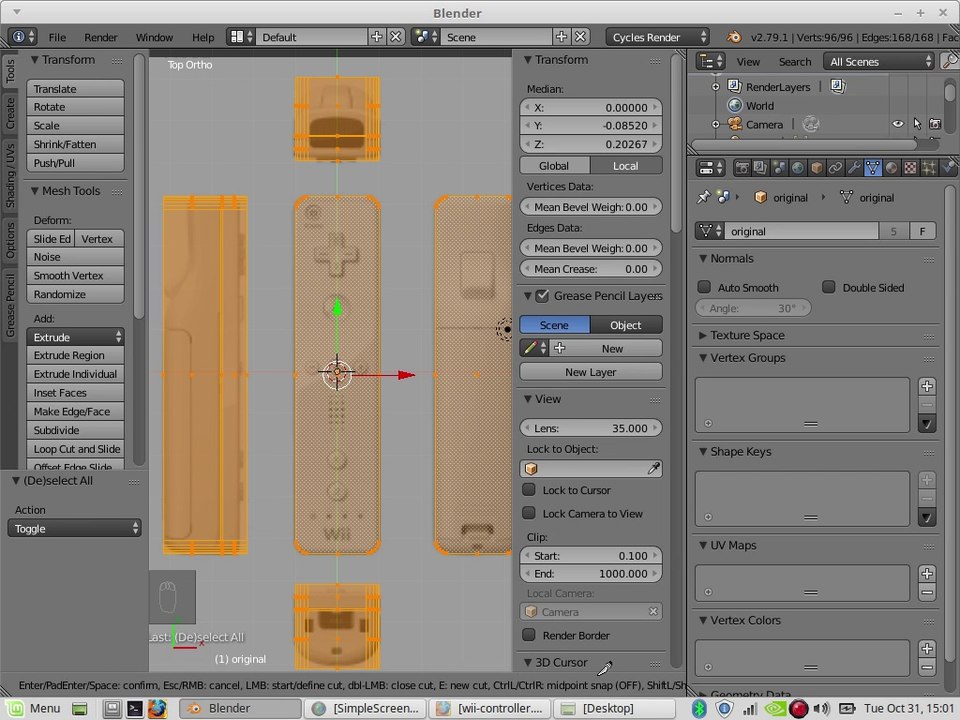
Task: Click the Subdivide button
Action: 75,430
